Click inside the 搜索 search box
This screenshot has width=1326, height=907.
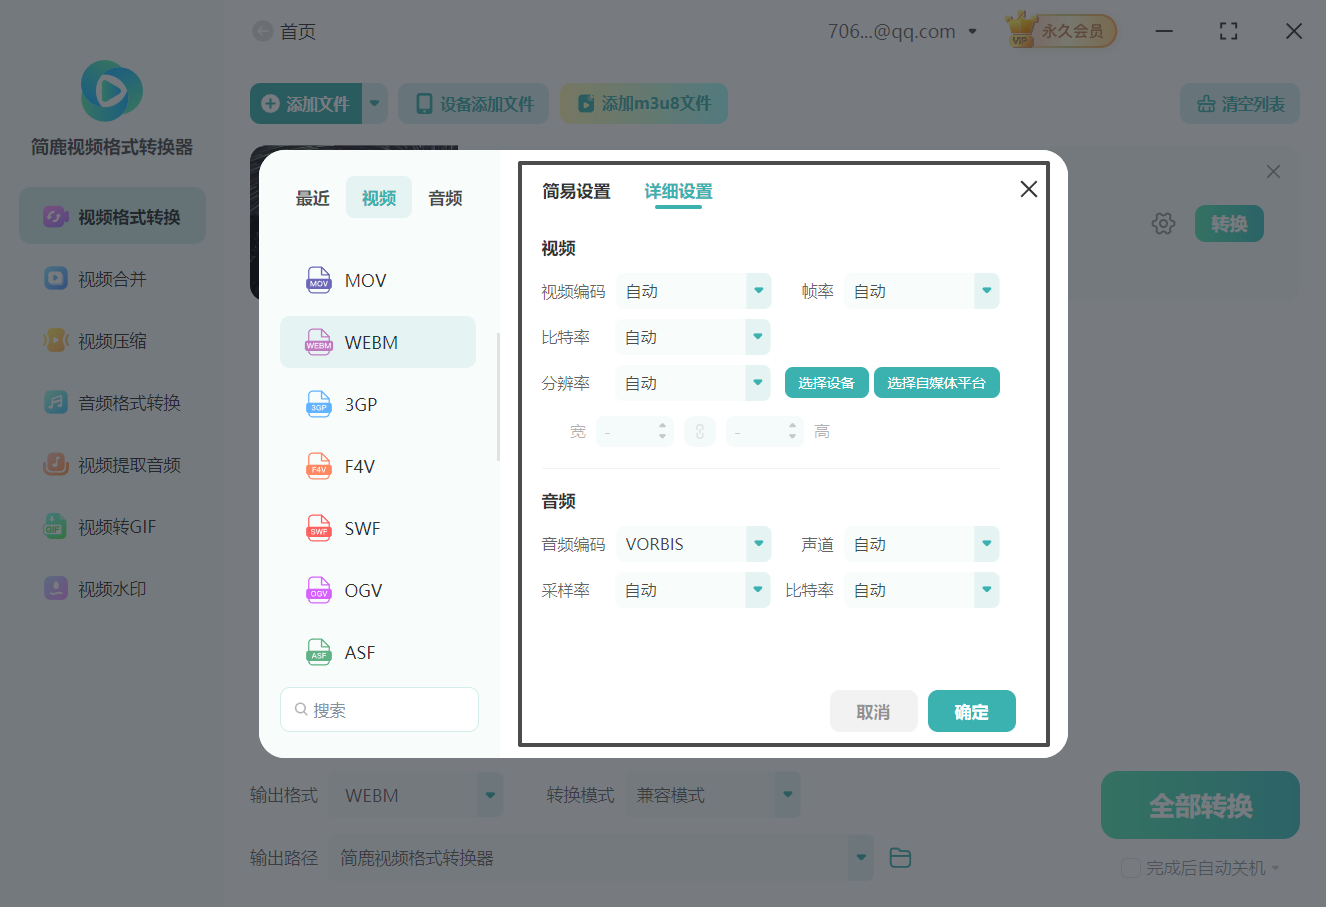[x=379, y=709]
